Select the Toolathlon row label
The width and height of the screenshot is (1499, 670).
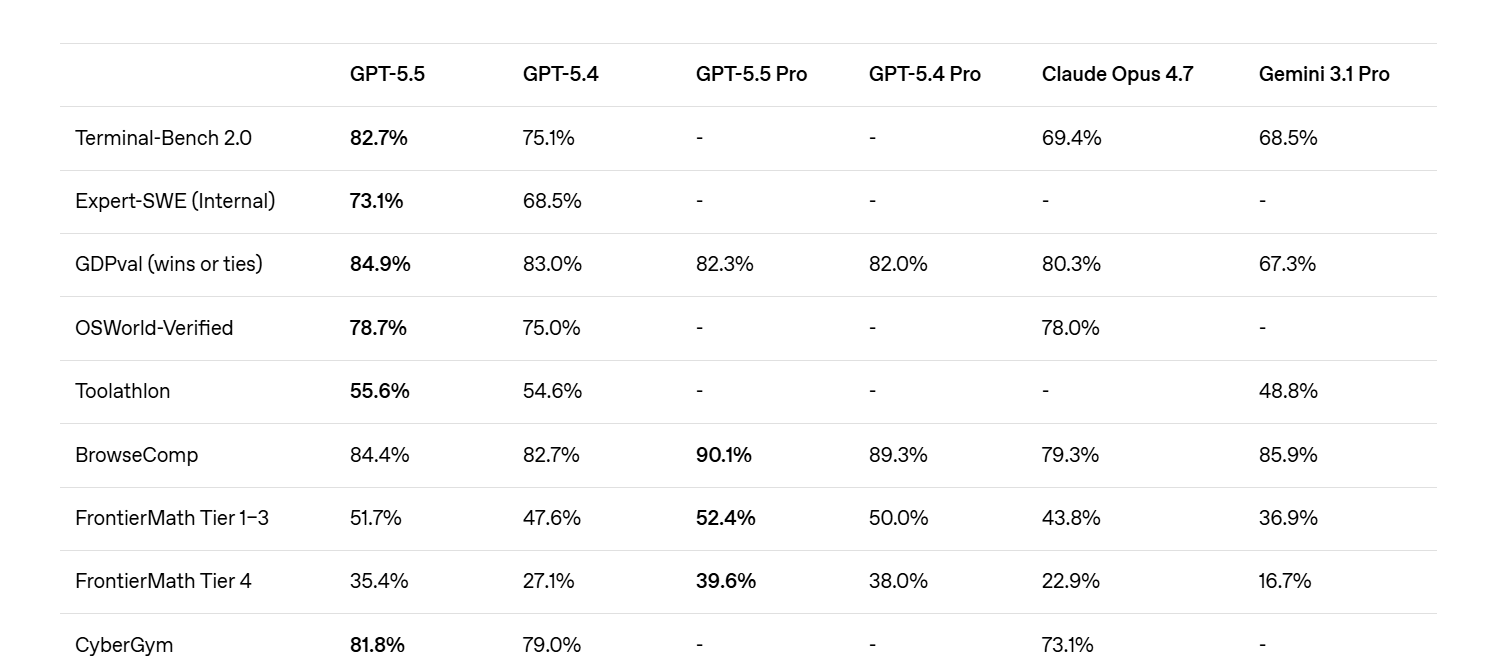[x=122, y=391]
